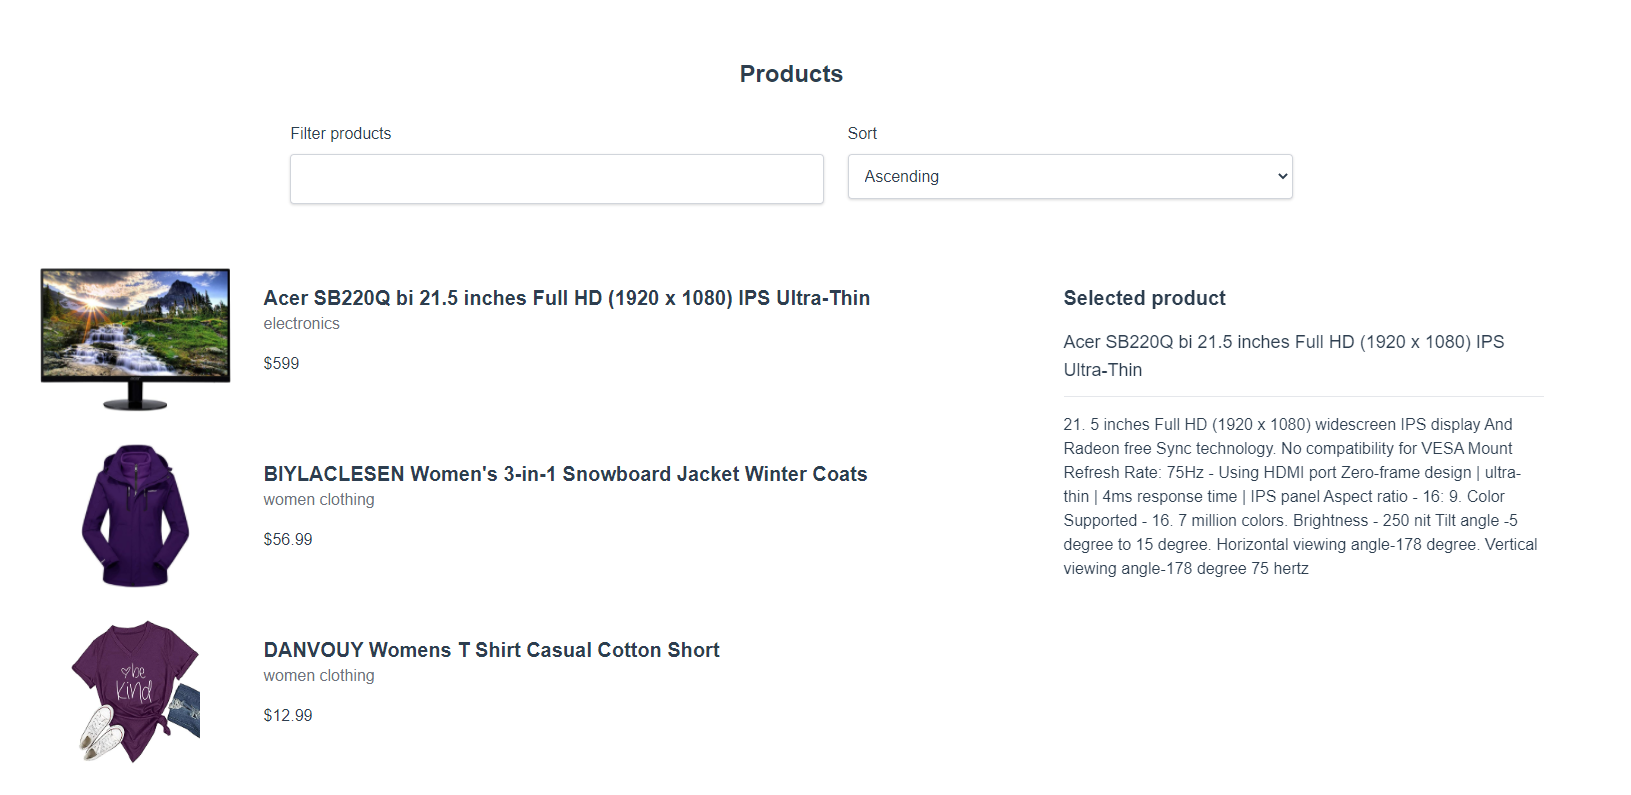Click the 'Sort' label

click(862, 134)
